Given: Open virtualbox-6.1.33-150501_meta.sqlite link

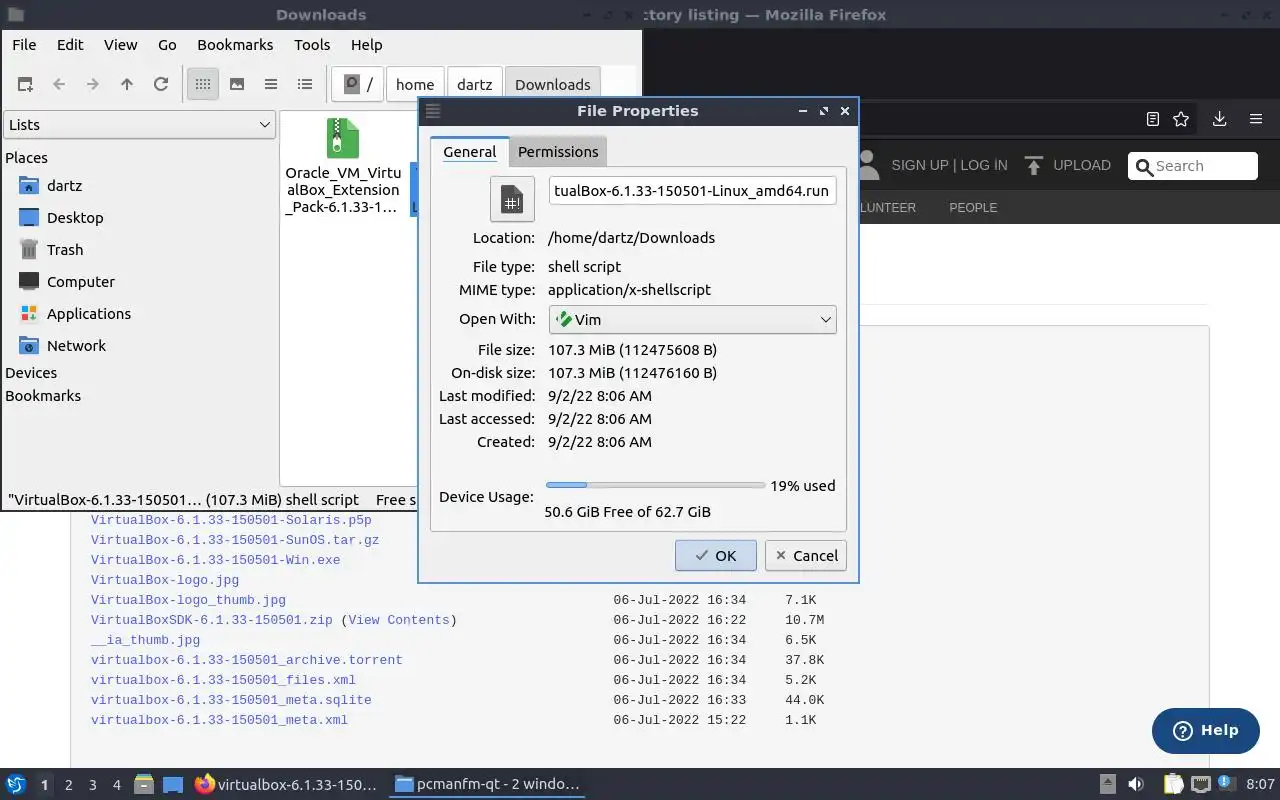Looking at the screenshot, I should (231, 700).
